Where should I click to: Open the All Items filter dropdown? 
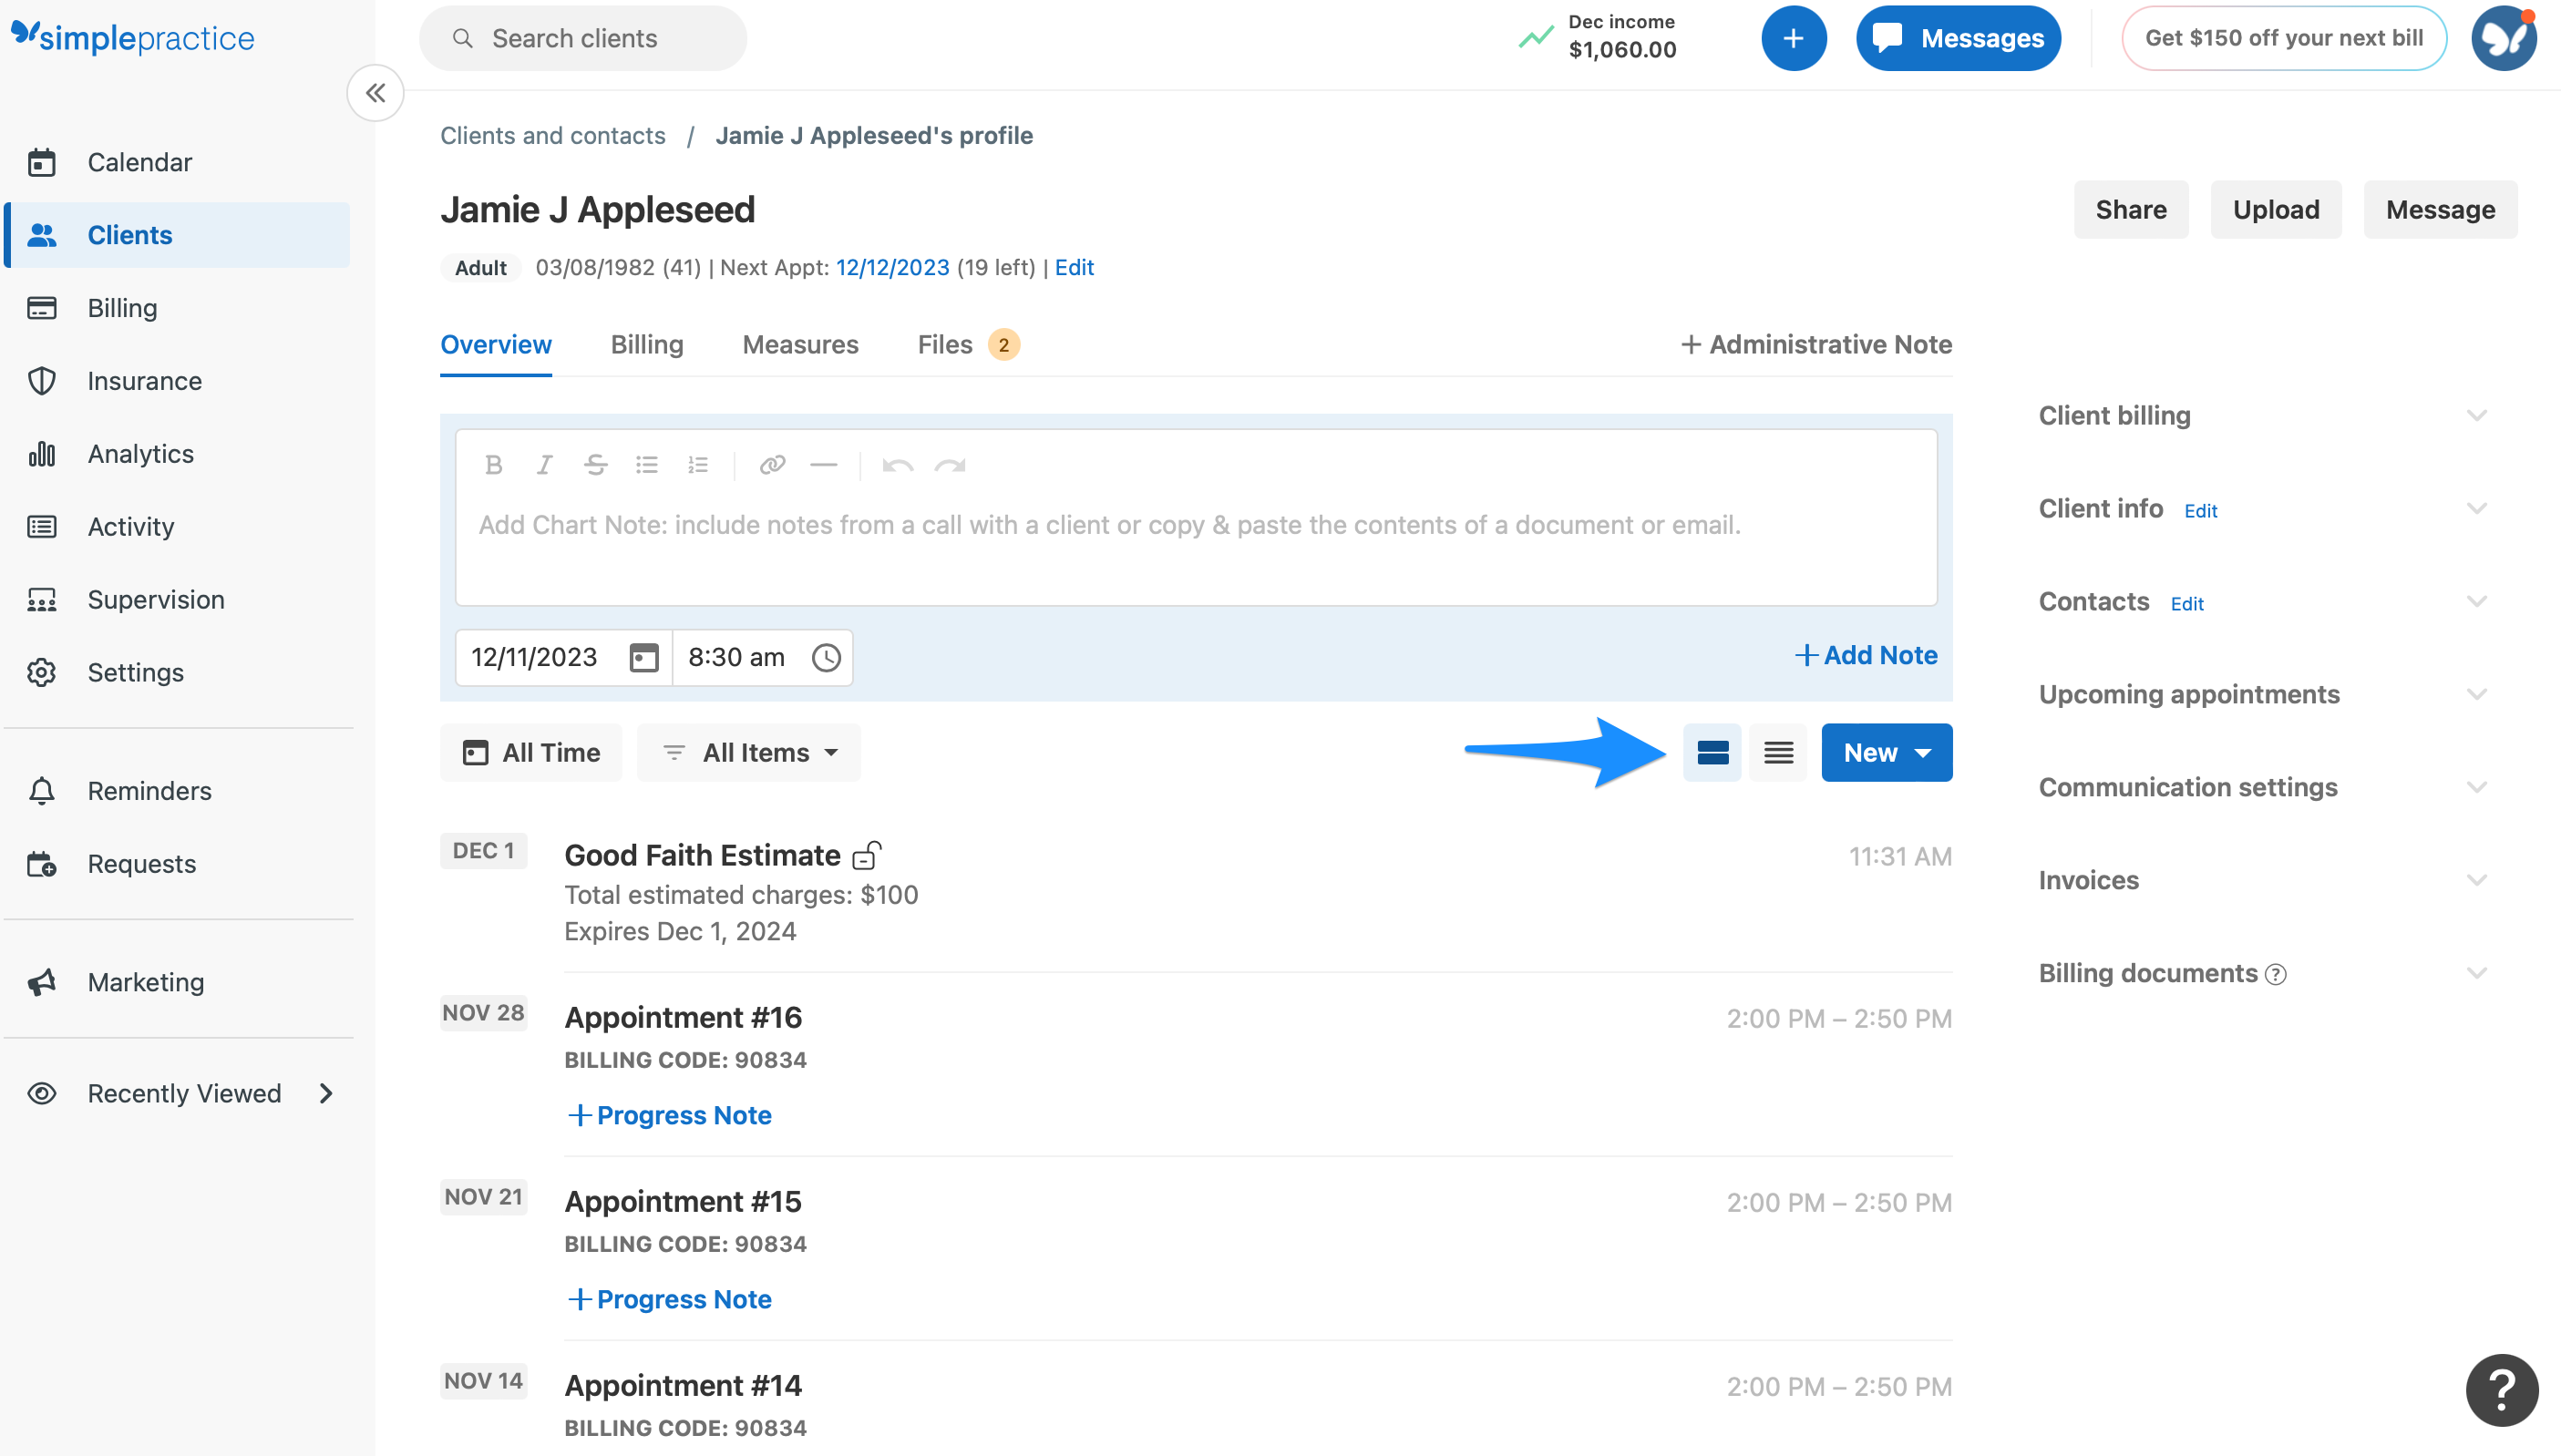749,753
